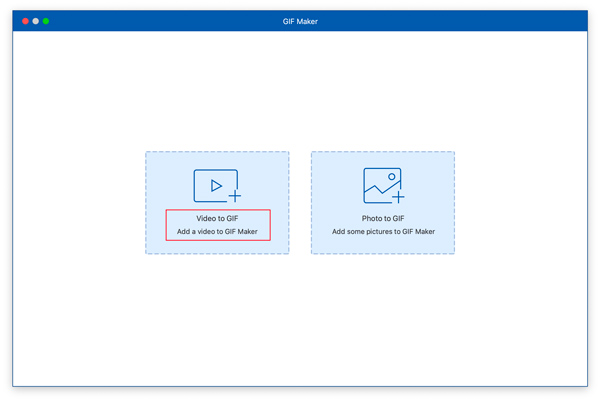Click the play triangle inside video icon
The image size is (600, 401).
click(214, 186)
